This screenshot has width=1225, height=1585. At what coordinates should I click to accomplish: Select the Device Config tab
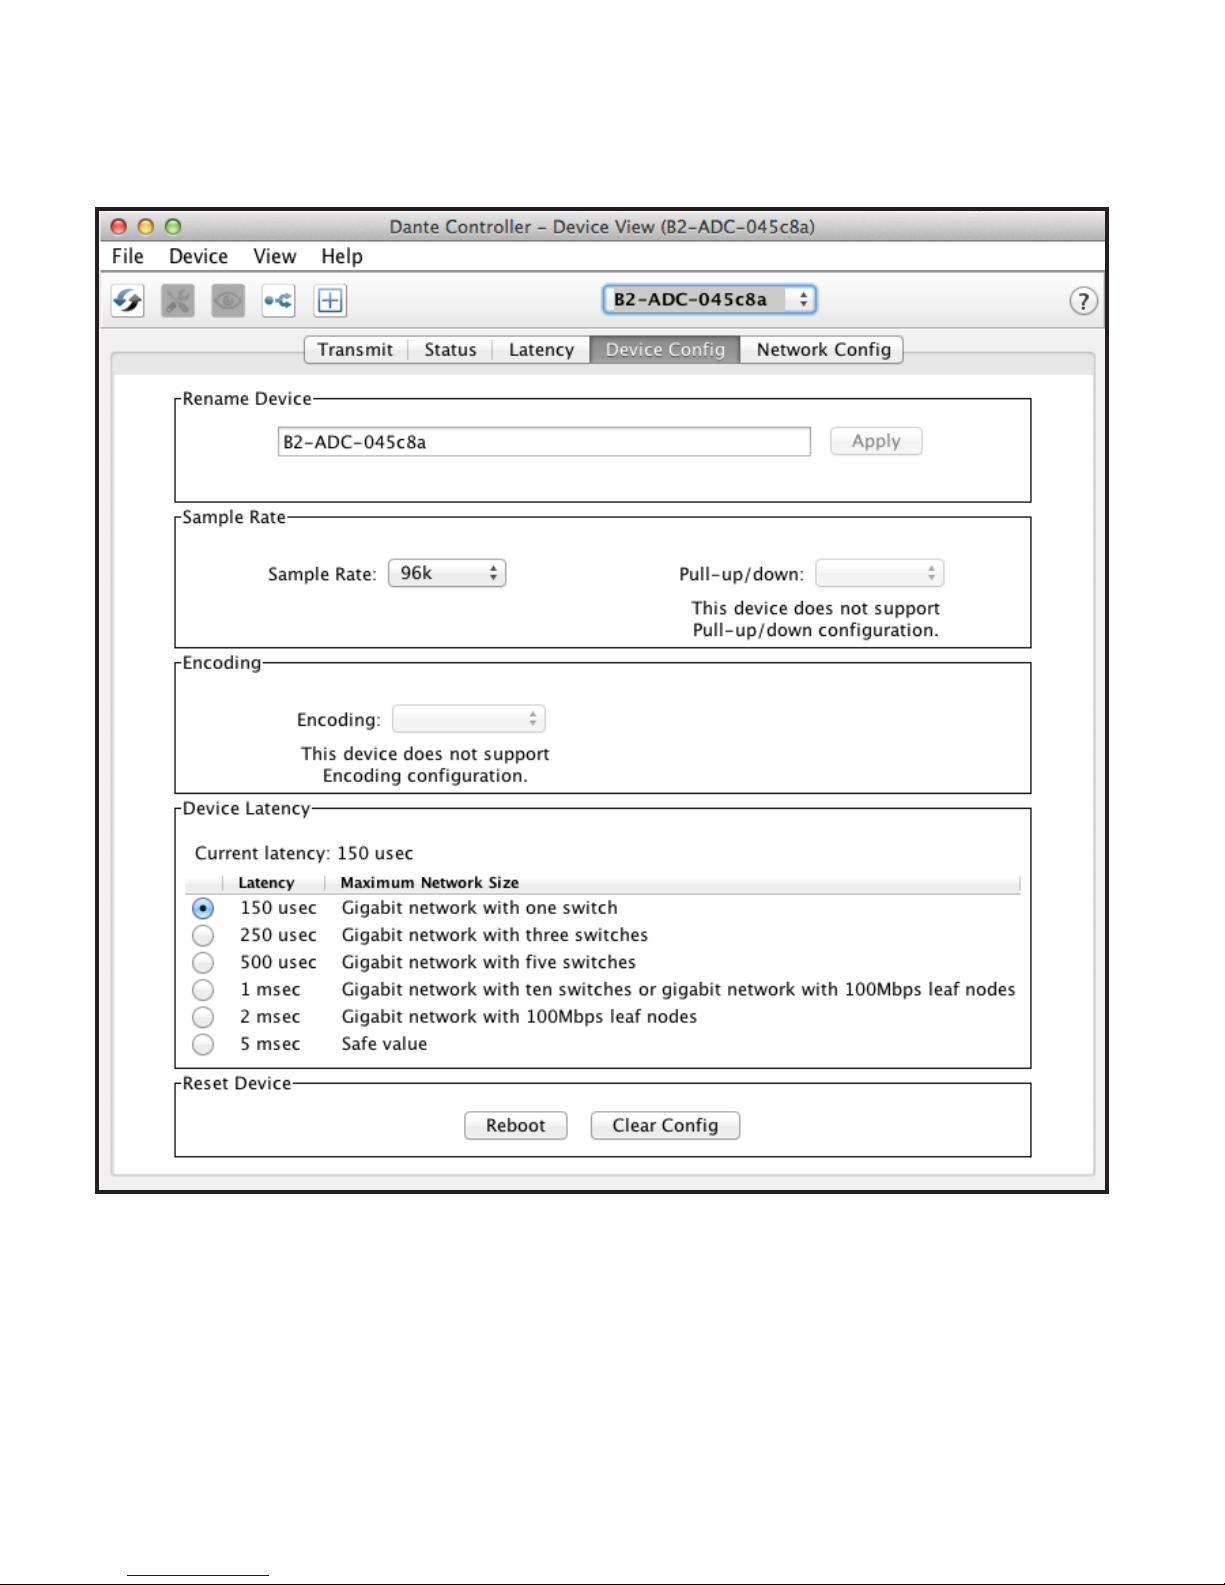pyautogui.click(x=665, y=349)
